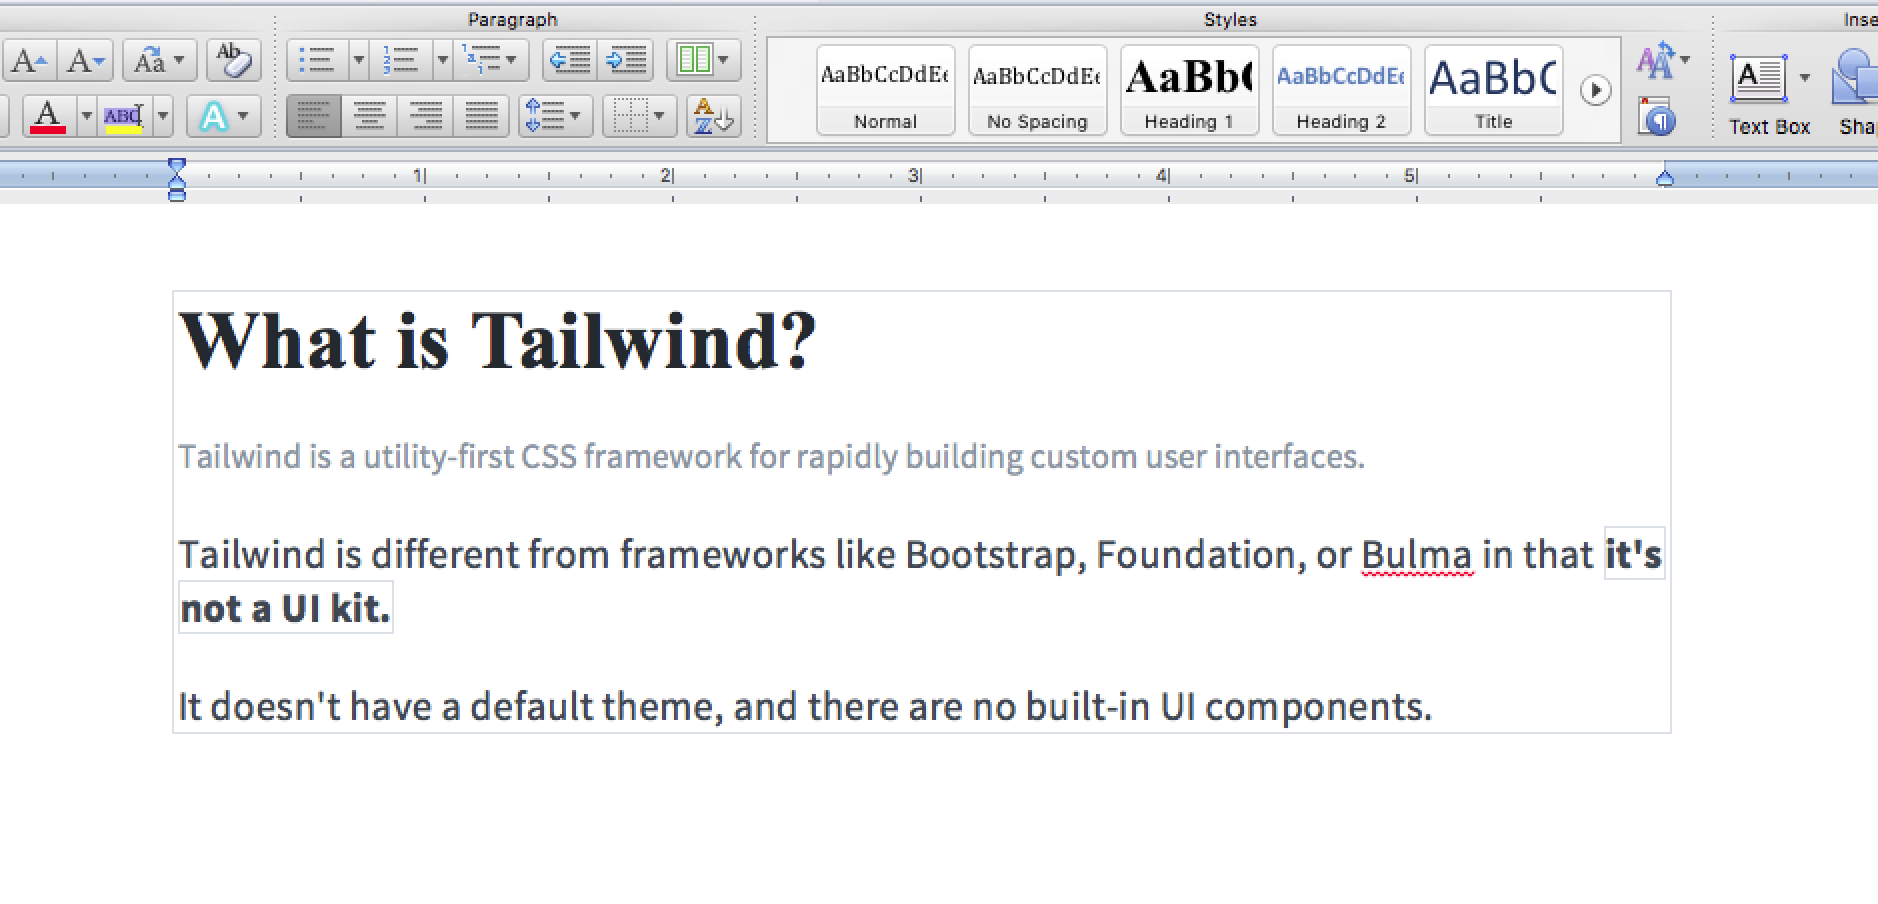Select the Change Case icon

[x=151, y=59]
